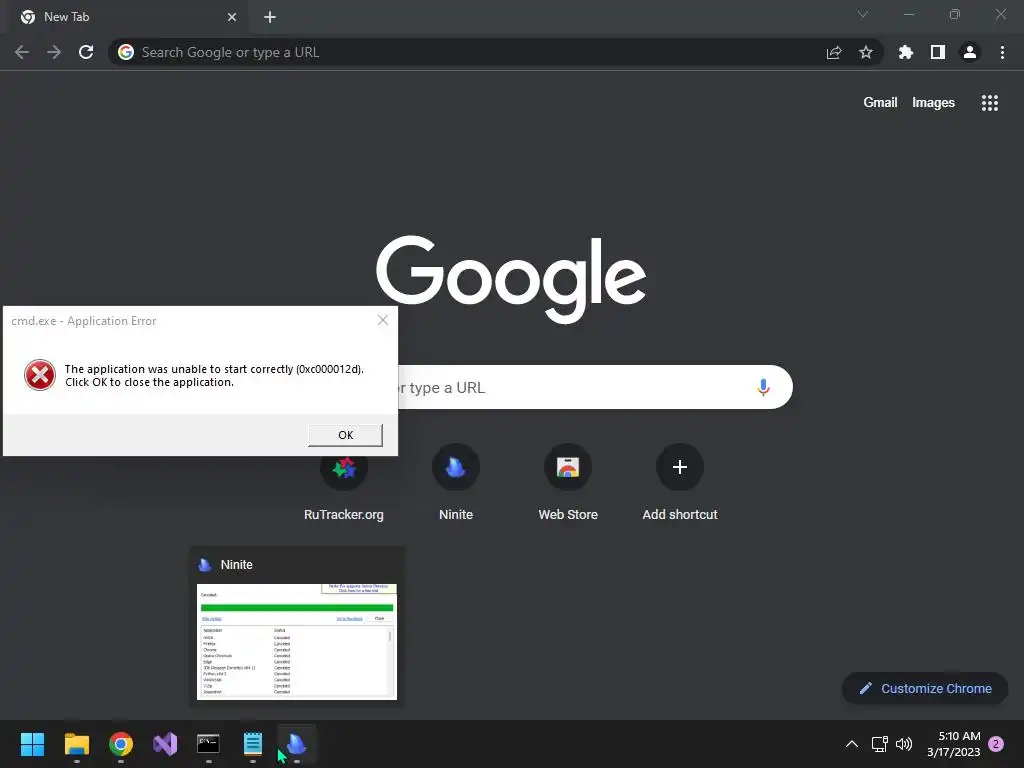Viewport: 1024px width, 768px height.
Task: Click the Ninite title in the taskbar preview
Action: point(236,565)
